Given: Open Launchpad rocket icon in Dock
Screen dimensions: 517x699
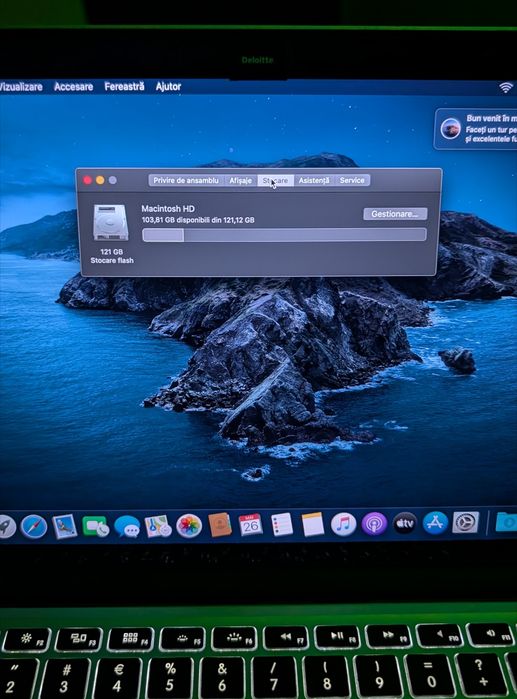Looking at the screenshot, I should pos(6,527).
